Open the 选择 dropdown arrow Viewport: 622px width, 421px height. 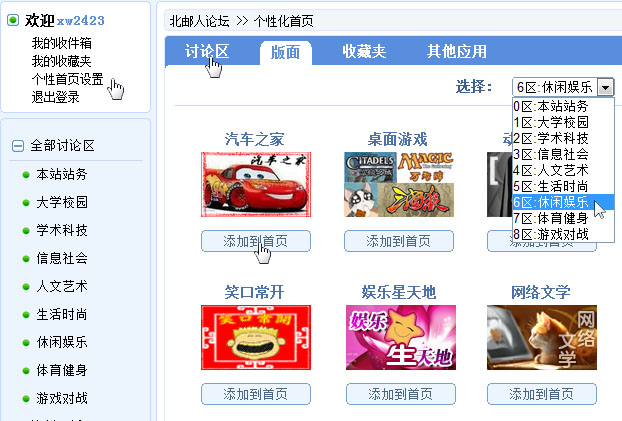pos(605,87)
